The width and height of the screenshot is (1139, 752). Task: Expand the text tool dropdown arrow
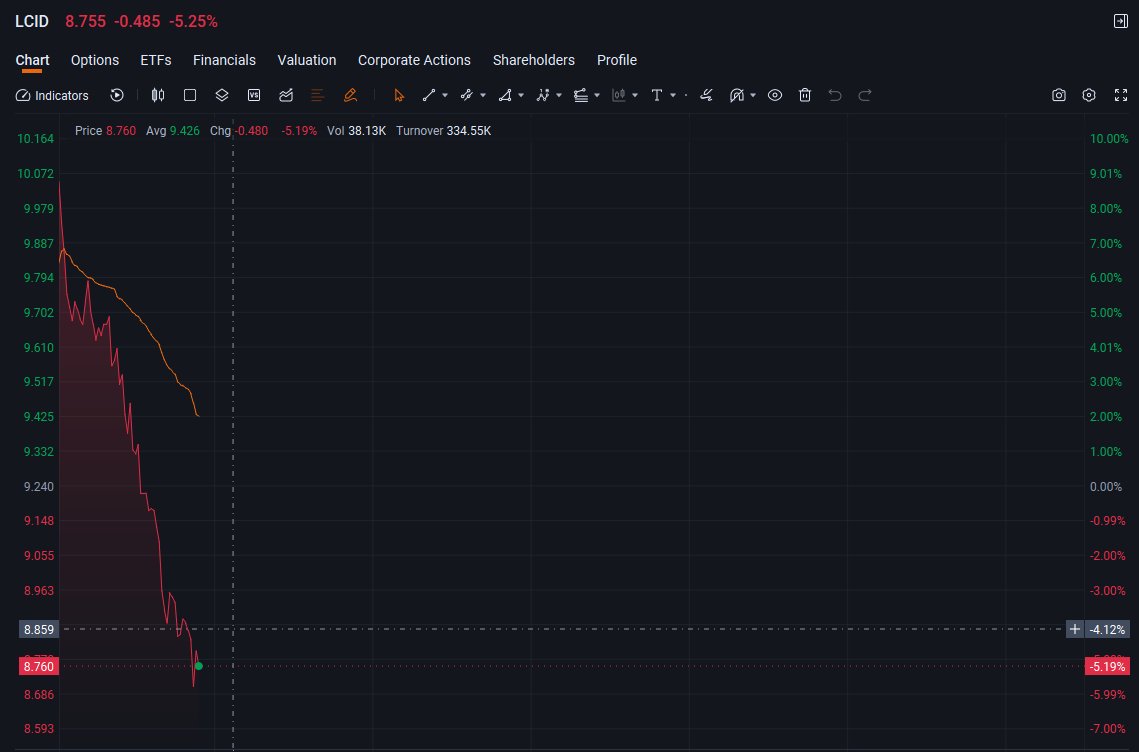(x=673, y=95)
